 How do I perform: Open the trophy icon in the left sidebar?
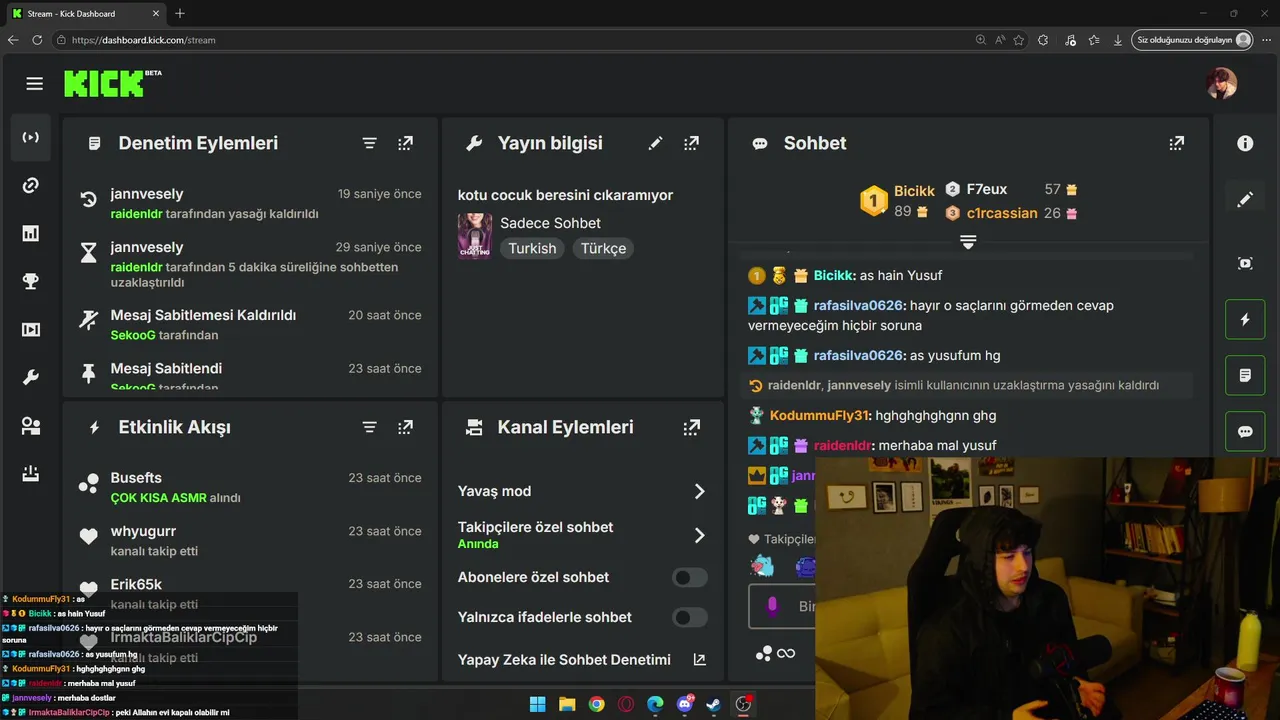pyautogui.click(x=31, y=281)
